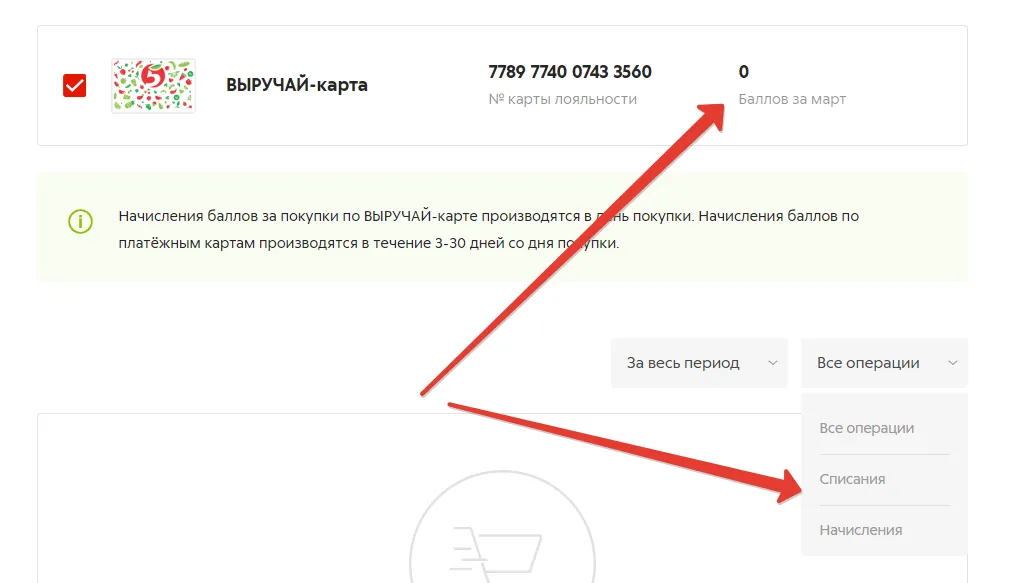Click the № карты лояльности label
Image resolution: width=1015 pixels, height=583 pixels.
pos(563,99)
